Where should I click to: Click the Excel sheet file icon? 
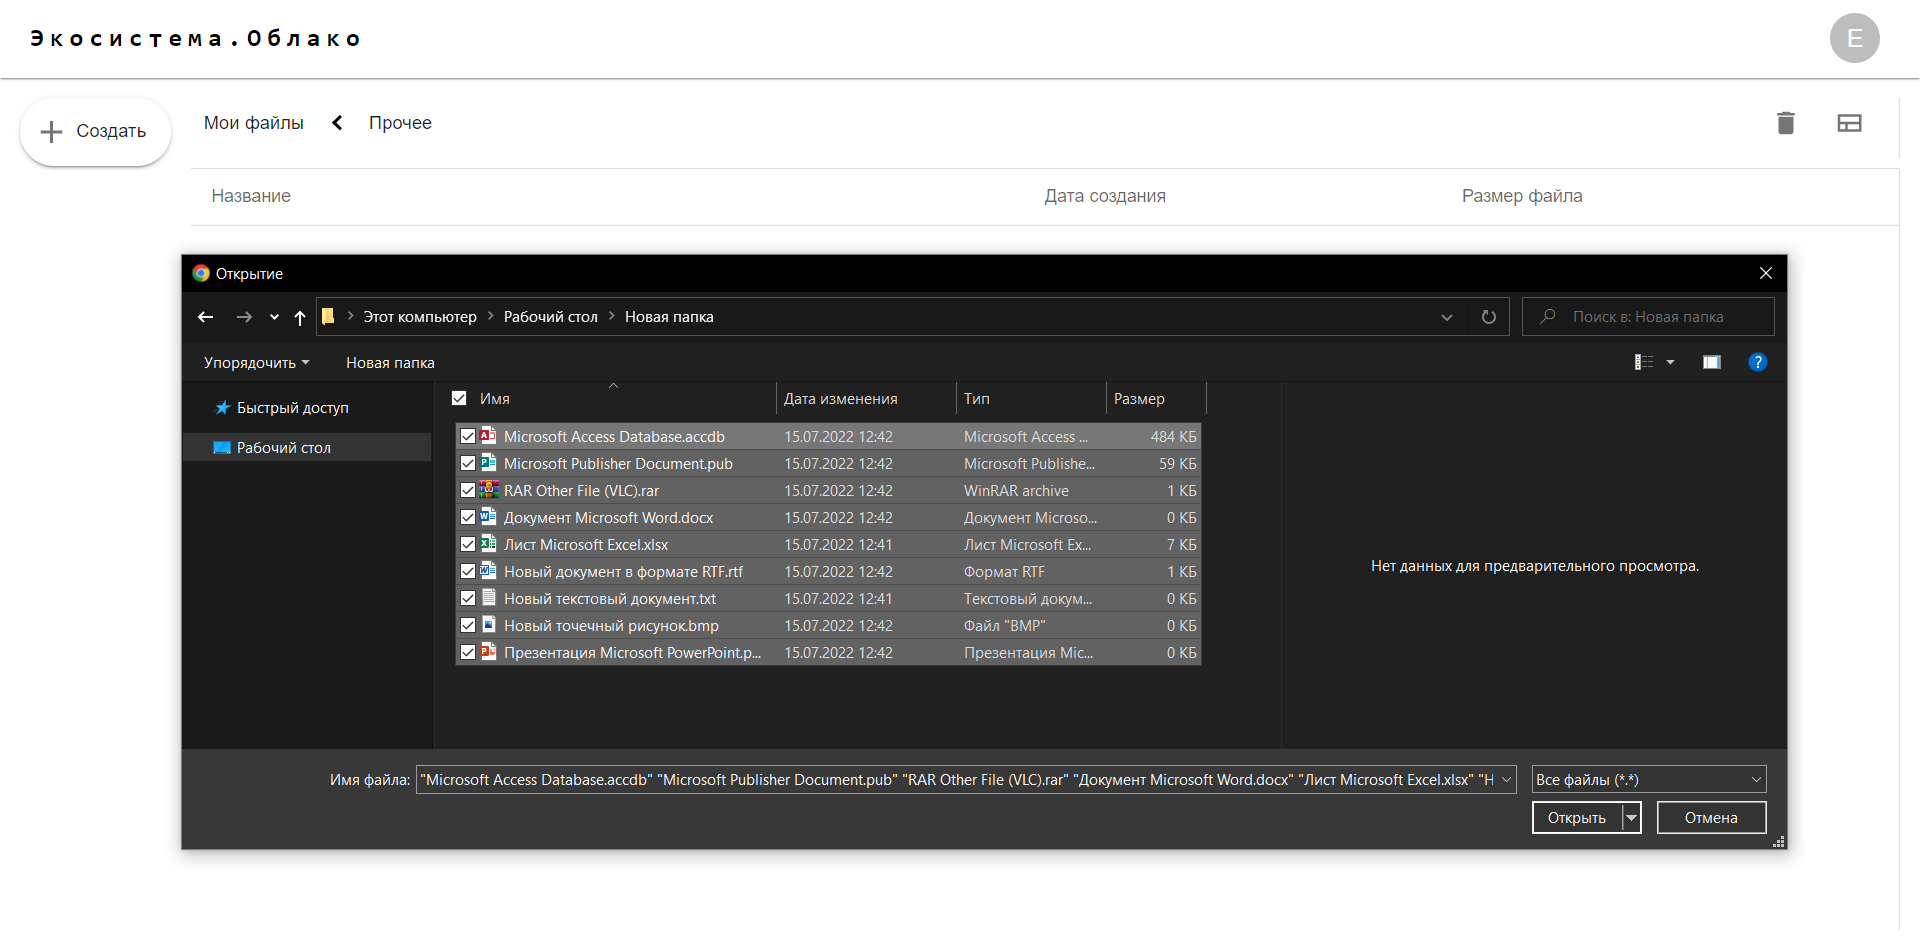[488, 544]
